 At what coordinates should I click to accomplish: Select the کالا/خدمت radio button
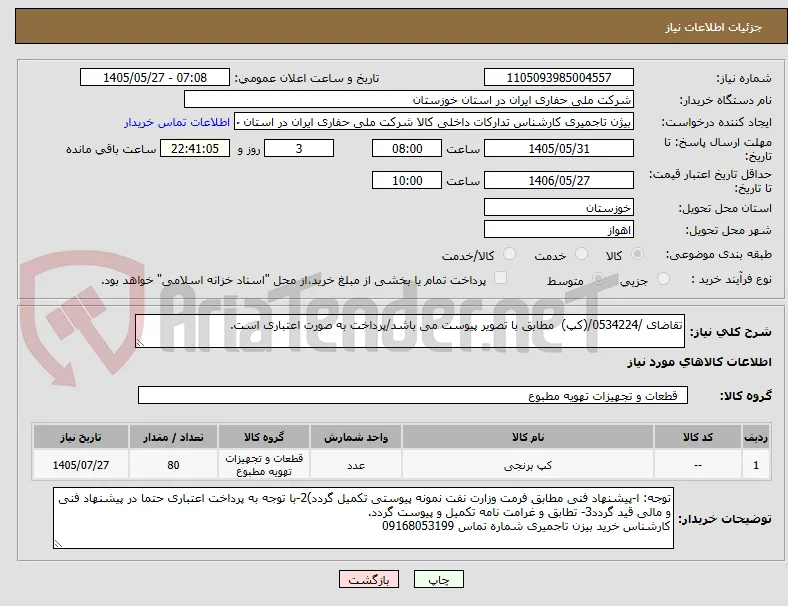click(510, 254)
